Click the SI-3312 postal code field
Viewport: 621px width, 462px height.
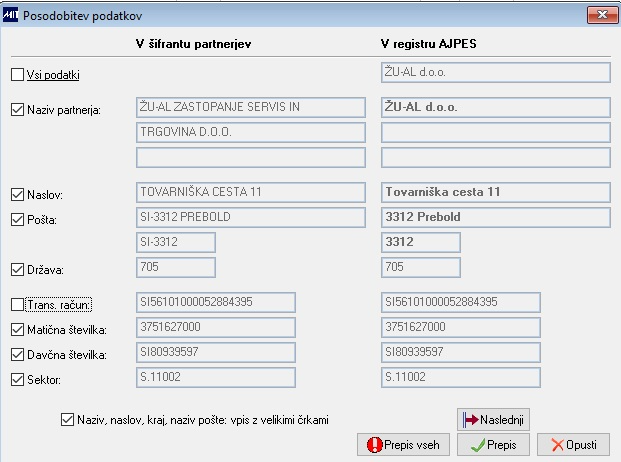176,242
